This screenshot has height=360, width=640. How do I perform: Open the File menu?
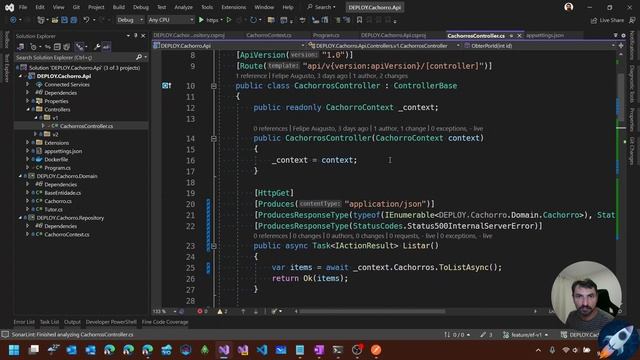pyautogui.click(x=23, y=7)
